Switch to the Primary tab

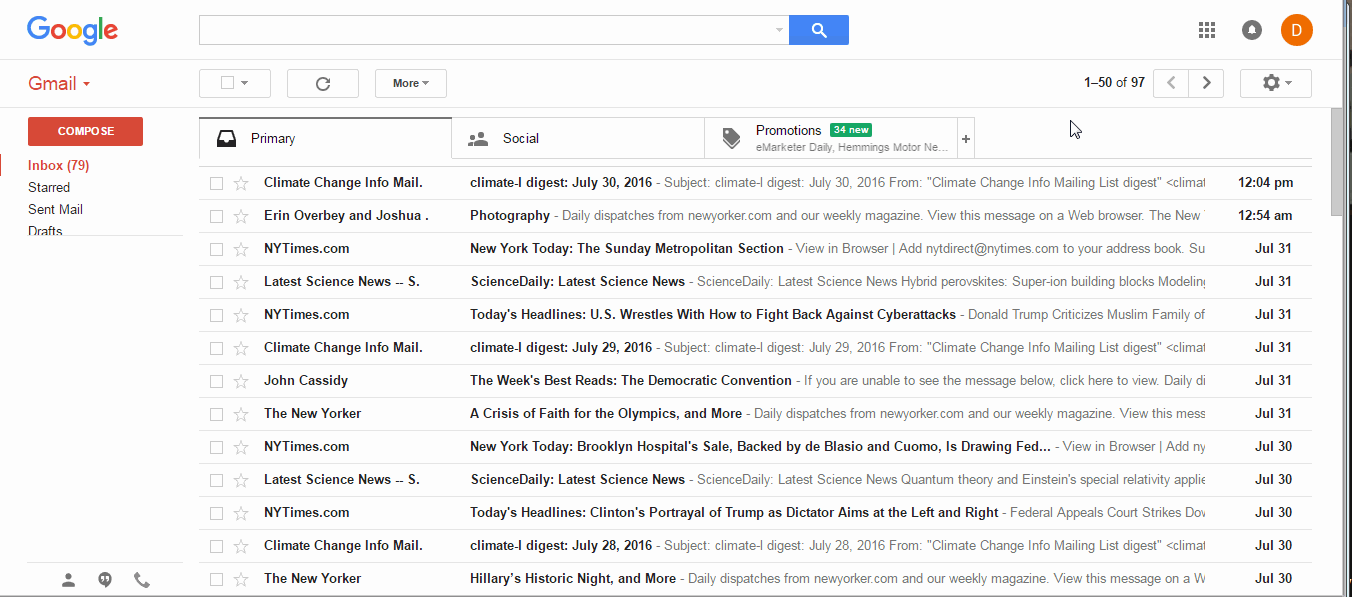tap(325, 139)
